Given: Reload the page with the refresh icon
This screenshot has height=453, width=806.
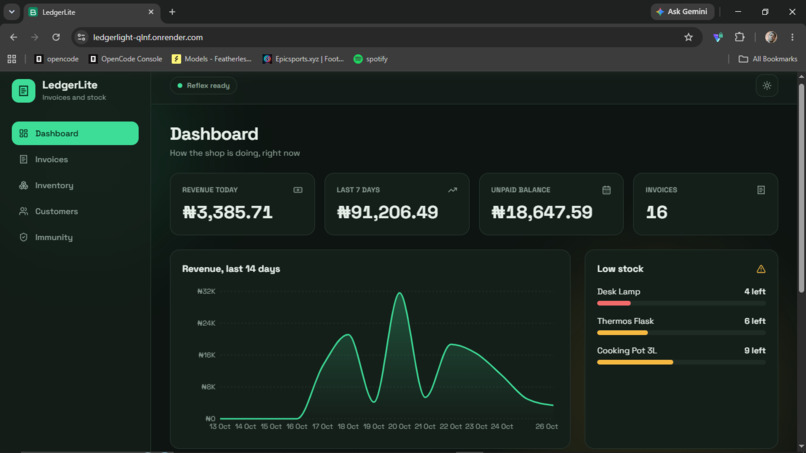Looking at the screenshot, I should point(56,37).
